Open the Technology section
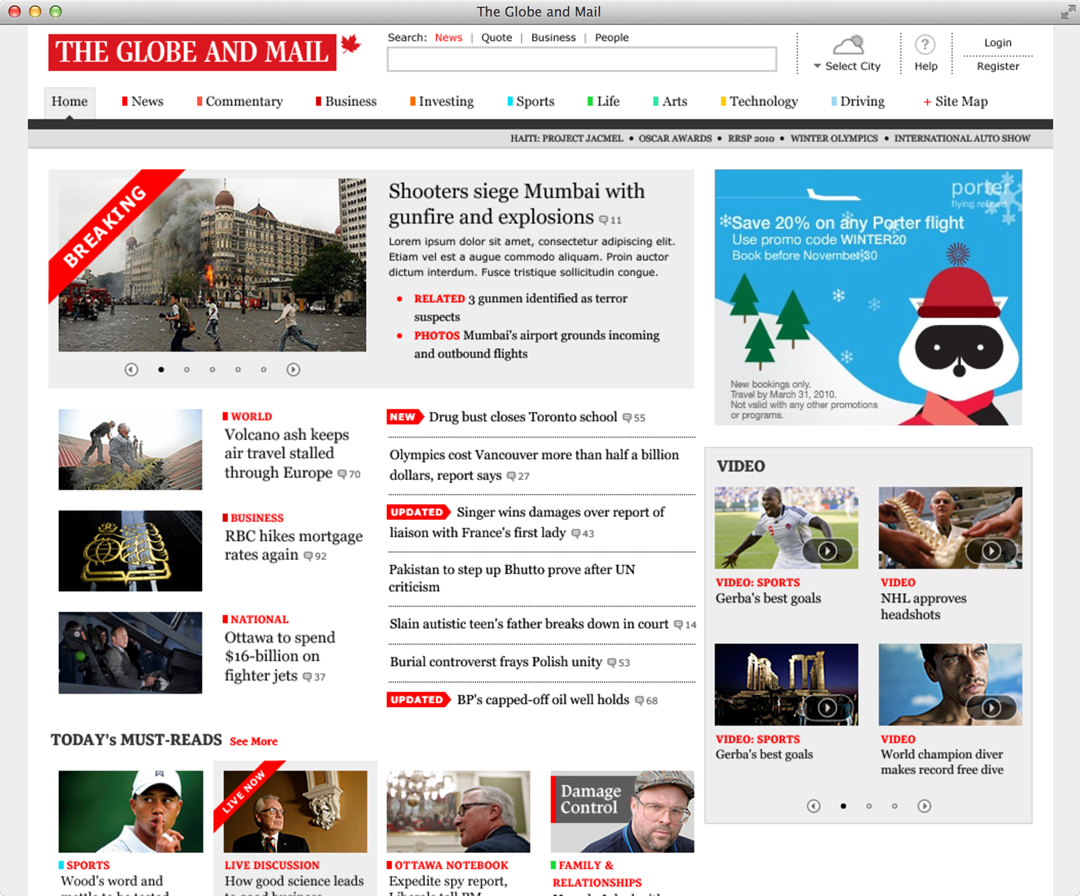Screen dimensions: 1080x896 point(759,102)
